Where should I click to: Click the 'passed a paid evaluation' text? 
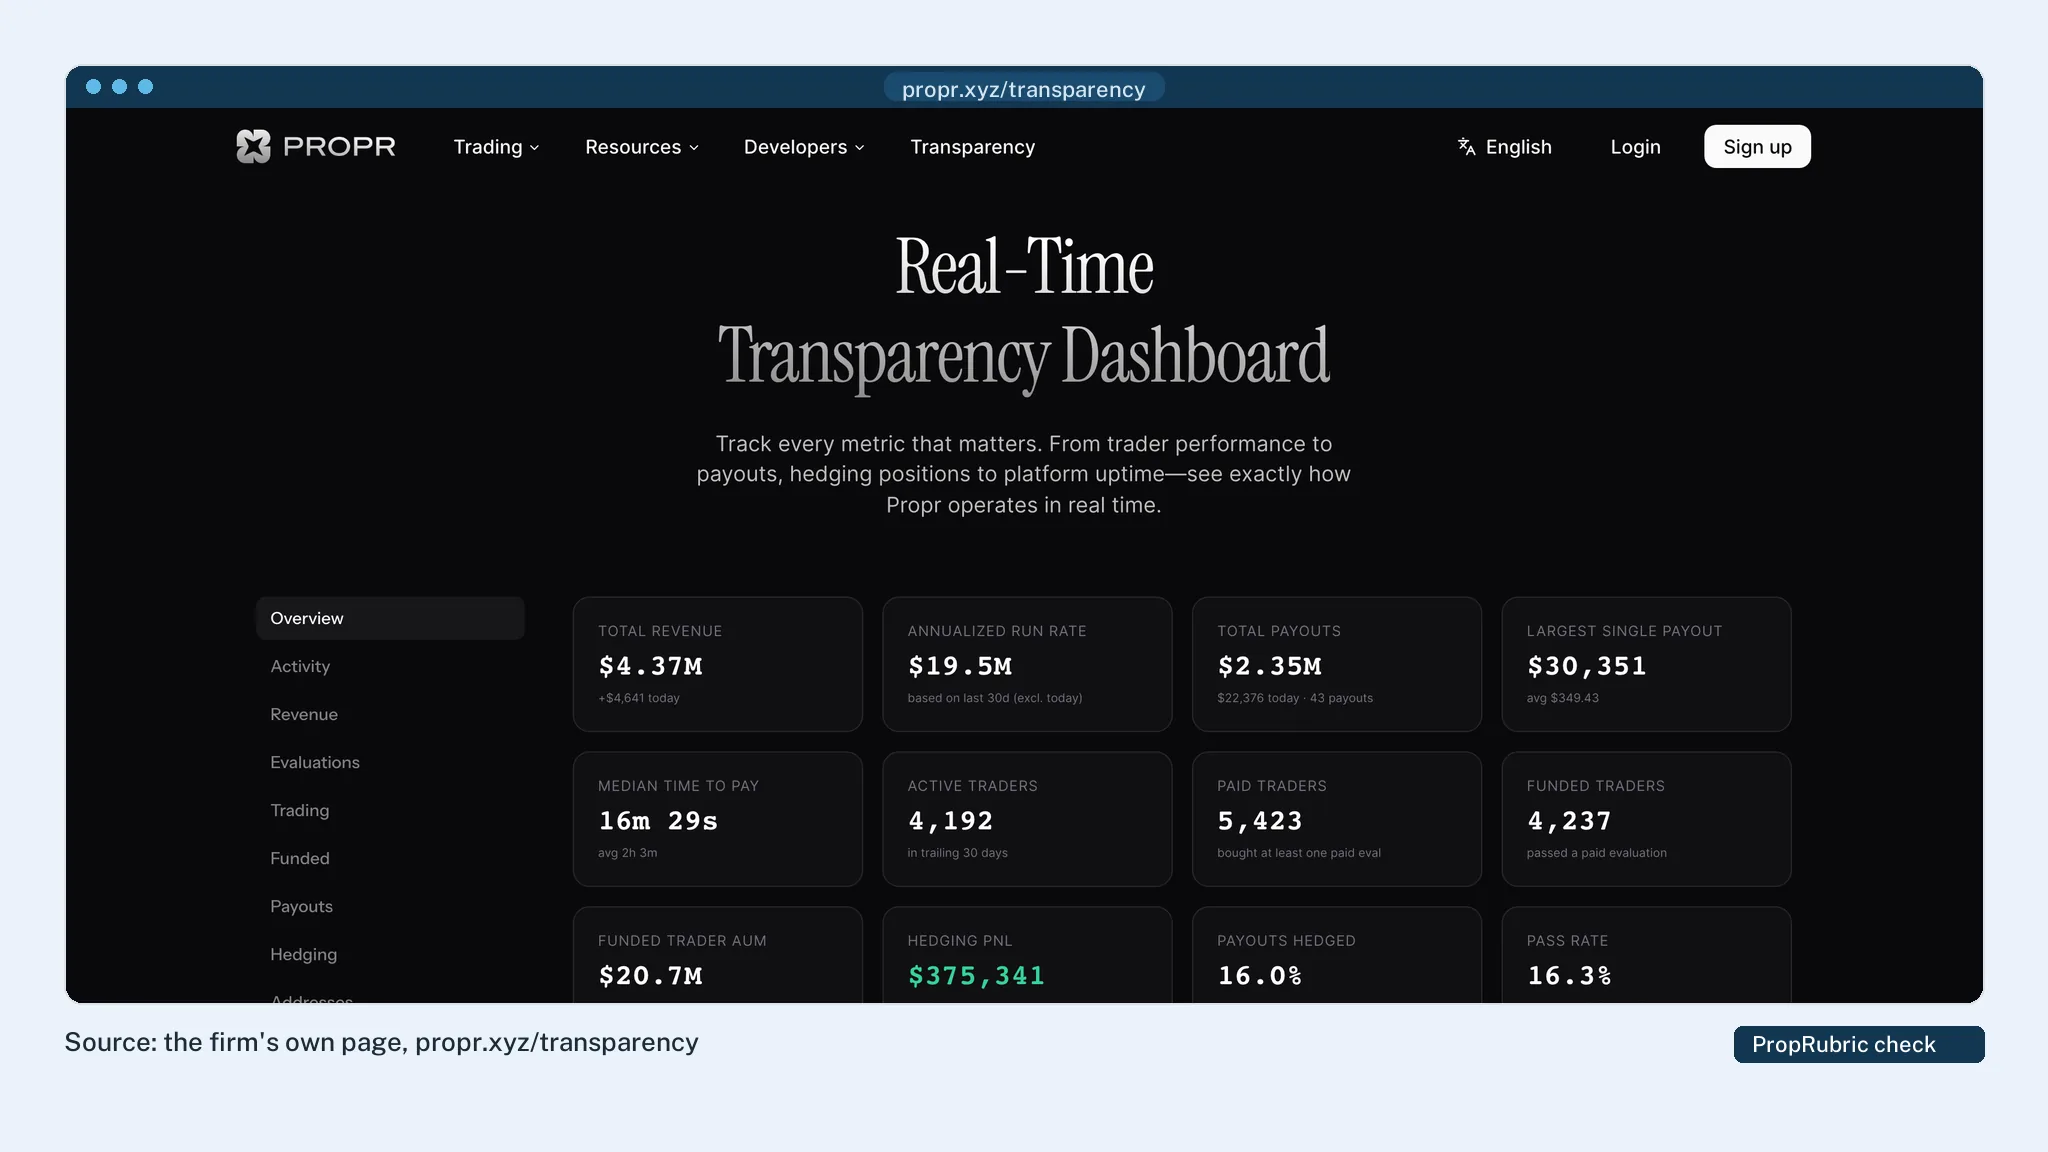pyautogui.click(x=1596, y=853)
